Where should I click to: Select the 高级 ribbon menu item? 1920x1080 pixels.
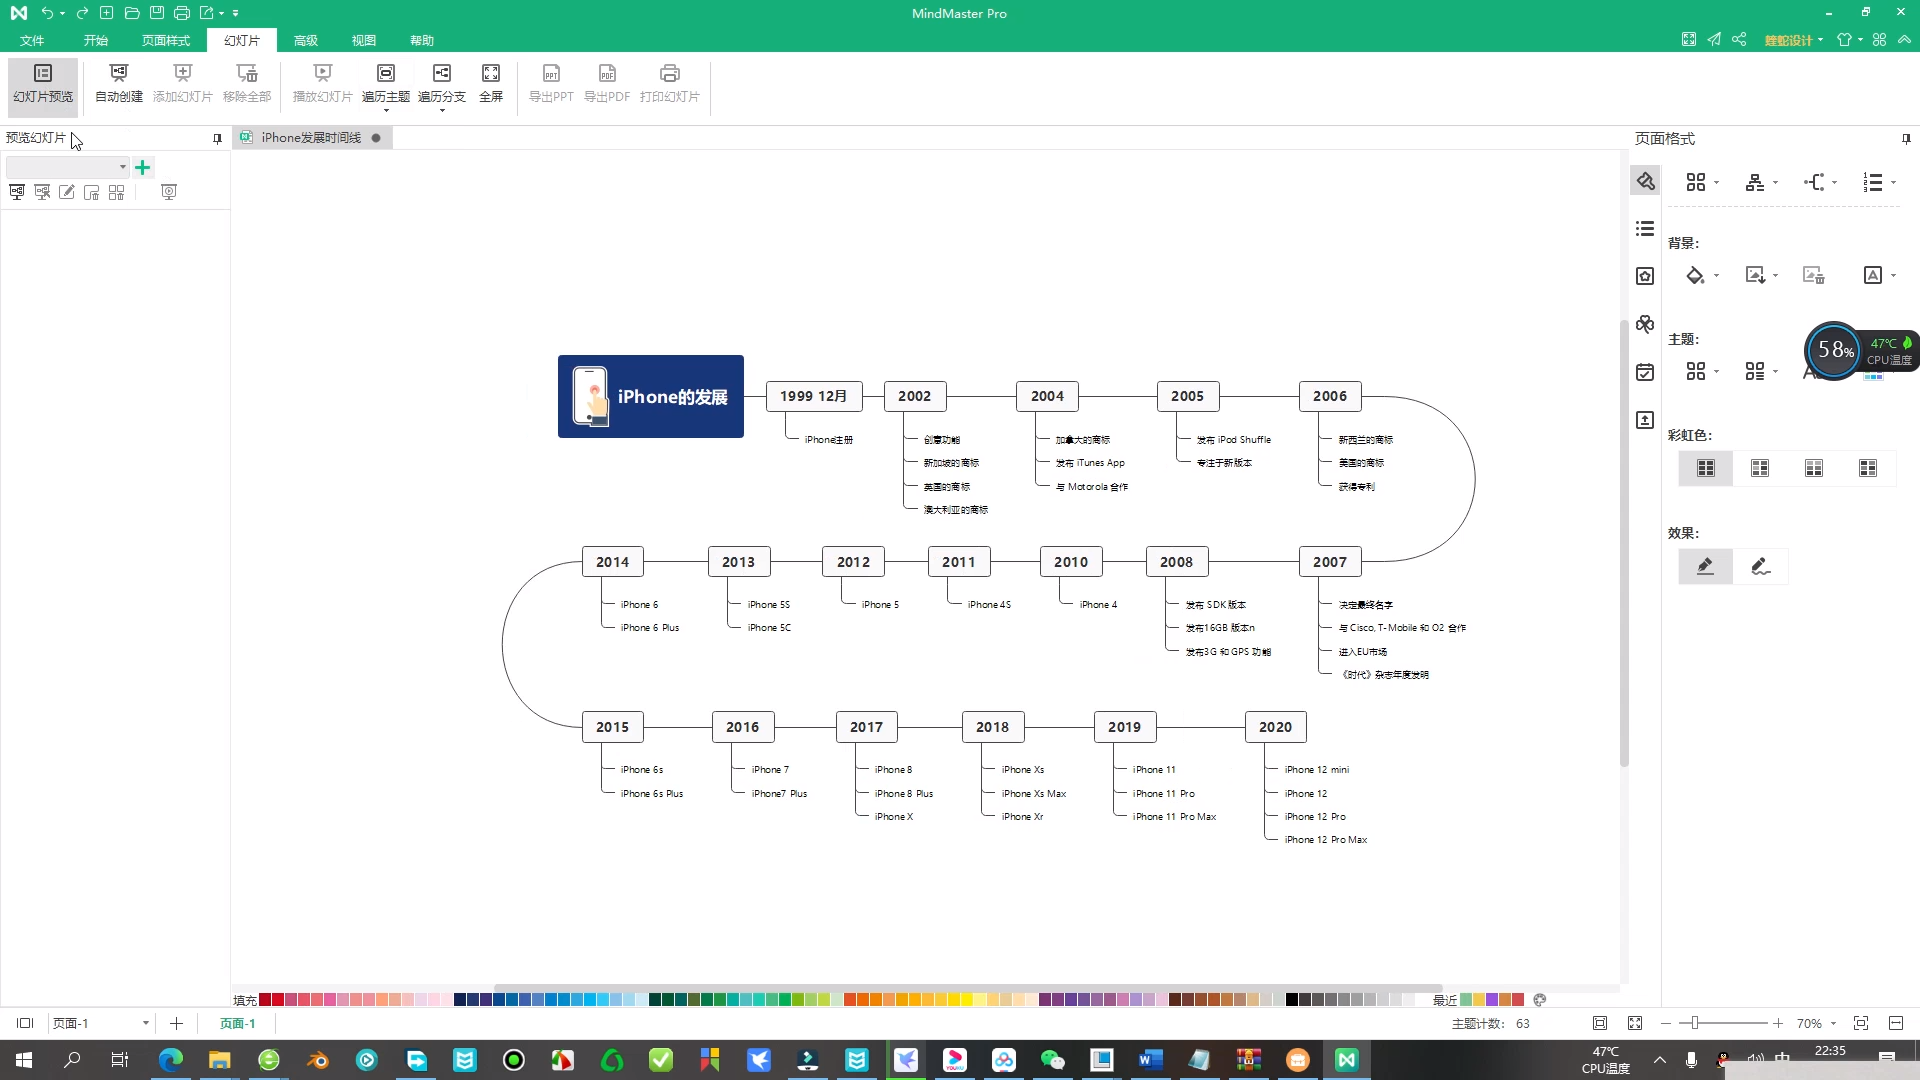pyautogui.click(x=306, y=40)
